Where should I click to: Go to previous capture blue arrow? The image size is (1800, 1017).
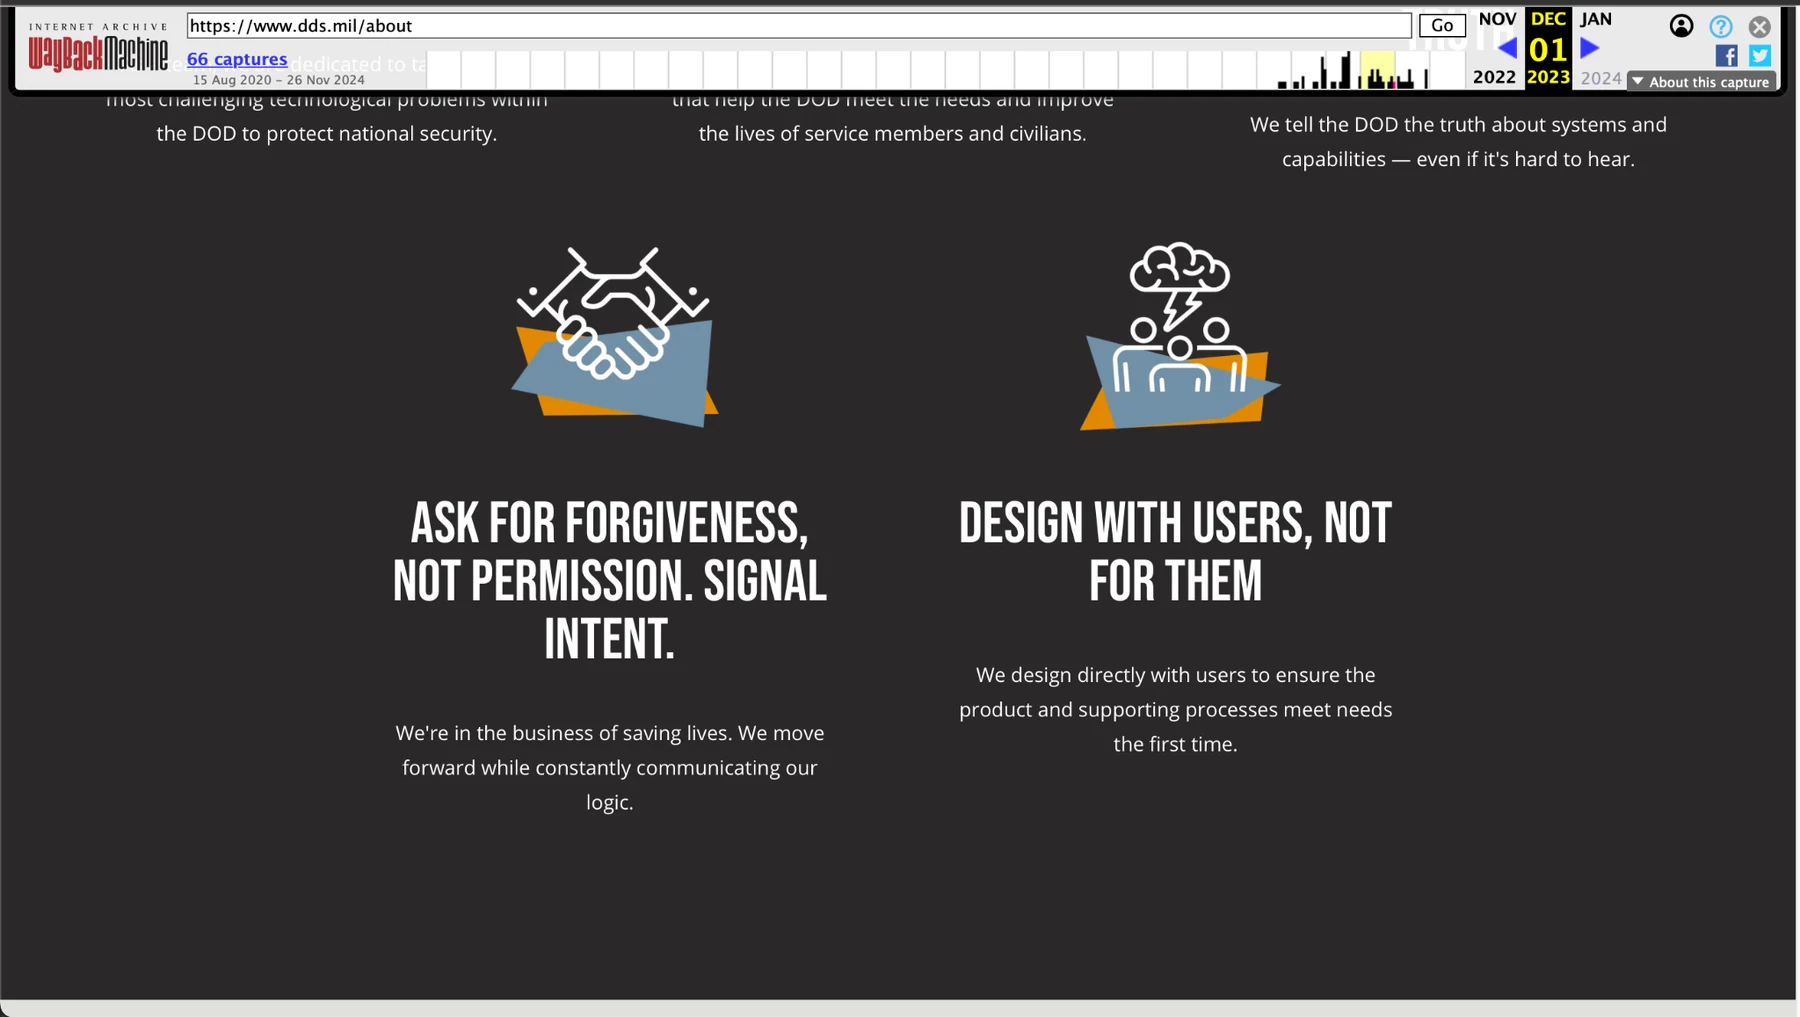pos(1507,48)
